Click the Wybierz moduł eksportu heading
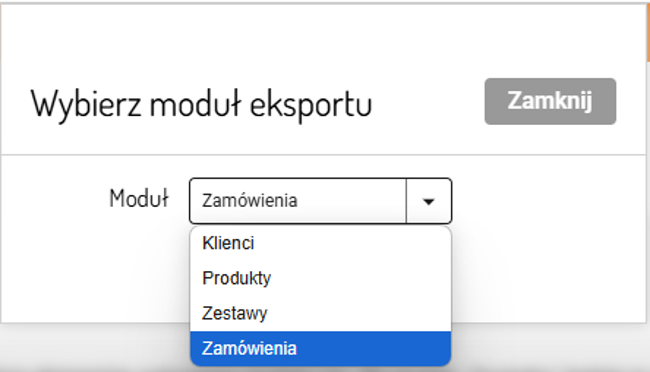The width and height of the screenshot is (650, 372). tap(201, 105)
